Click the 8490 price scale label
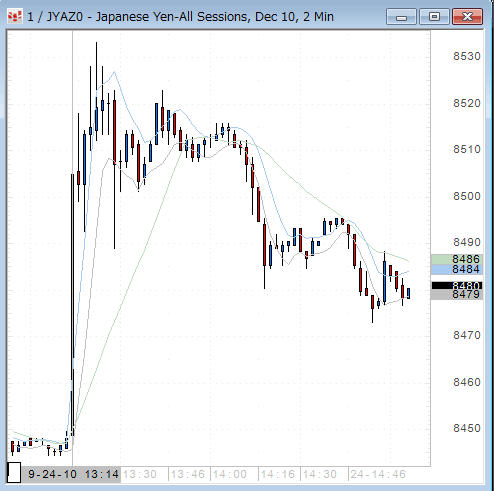 click(467, 242)
